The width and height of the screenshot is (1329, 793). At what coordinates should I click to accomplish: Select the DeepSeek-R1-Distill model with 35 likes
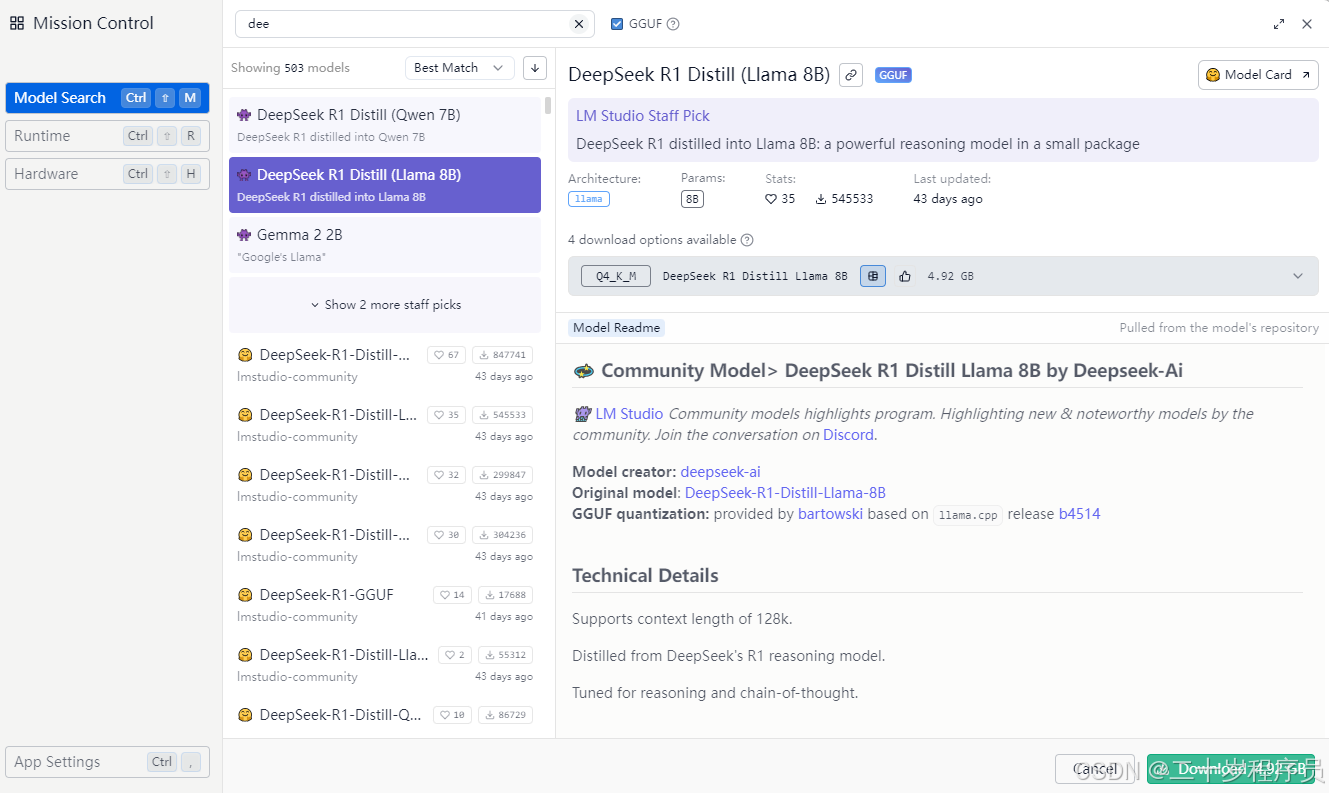[x=385, y=425]
